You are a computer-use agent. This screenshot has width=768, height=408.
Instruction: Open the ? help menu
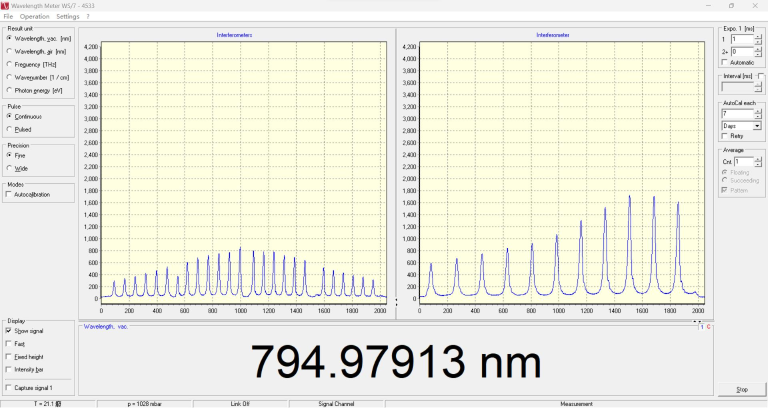[x=88, y=16]
